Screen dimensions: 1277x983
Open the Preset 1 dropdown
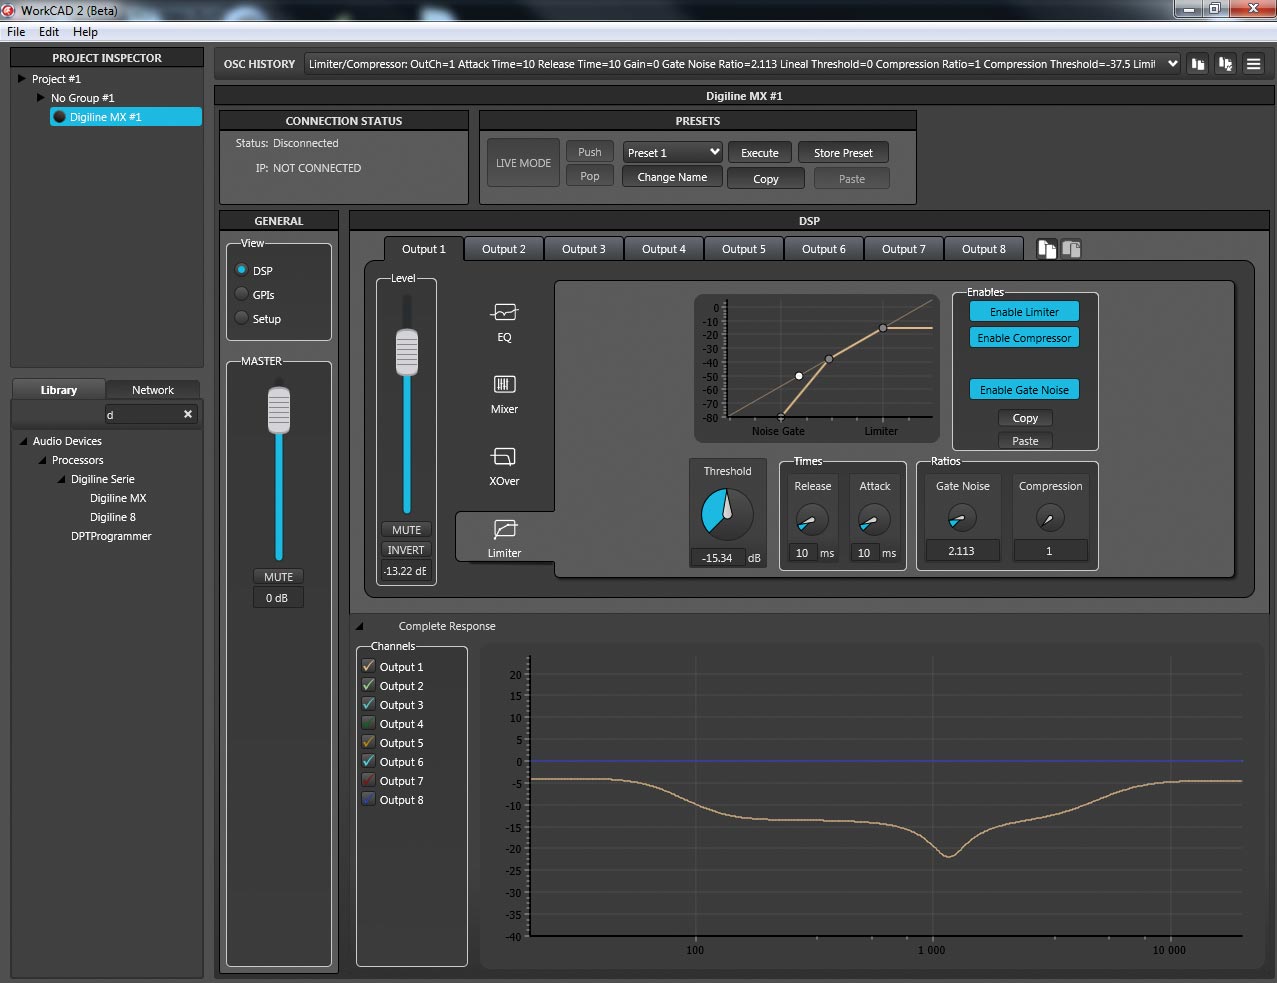click(x=672, y=153)
